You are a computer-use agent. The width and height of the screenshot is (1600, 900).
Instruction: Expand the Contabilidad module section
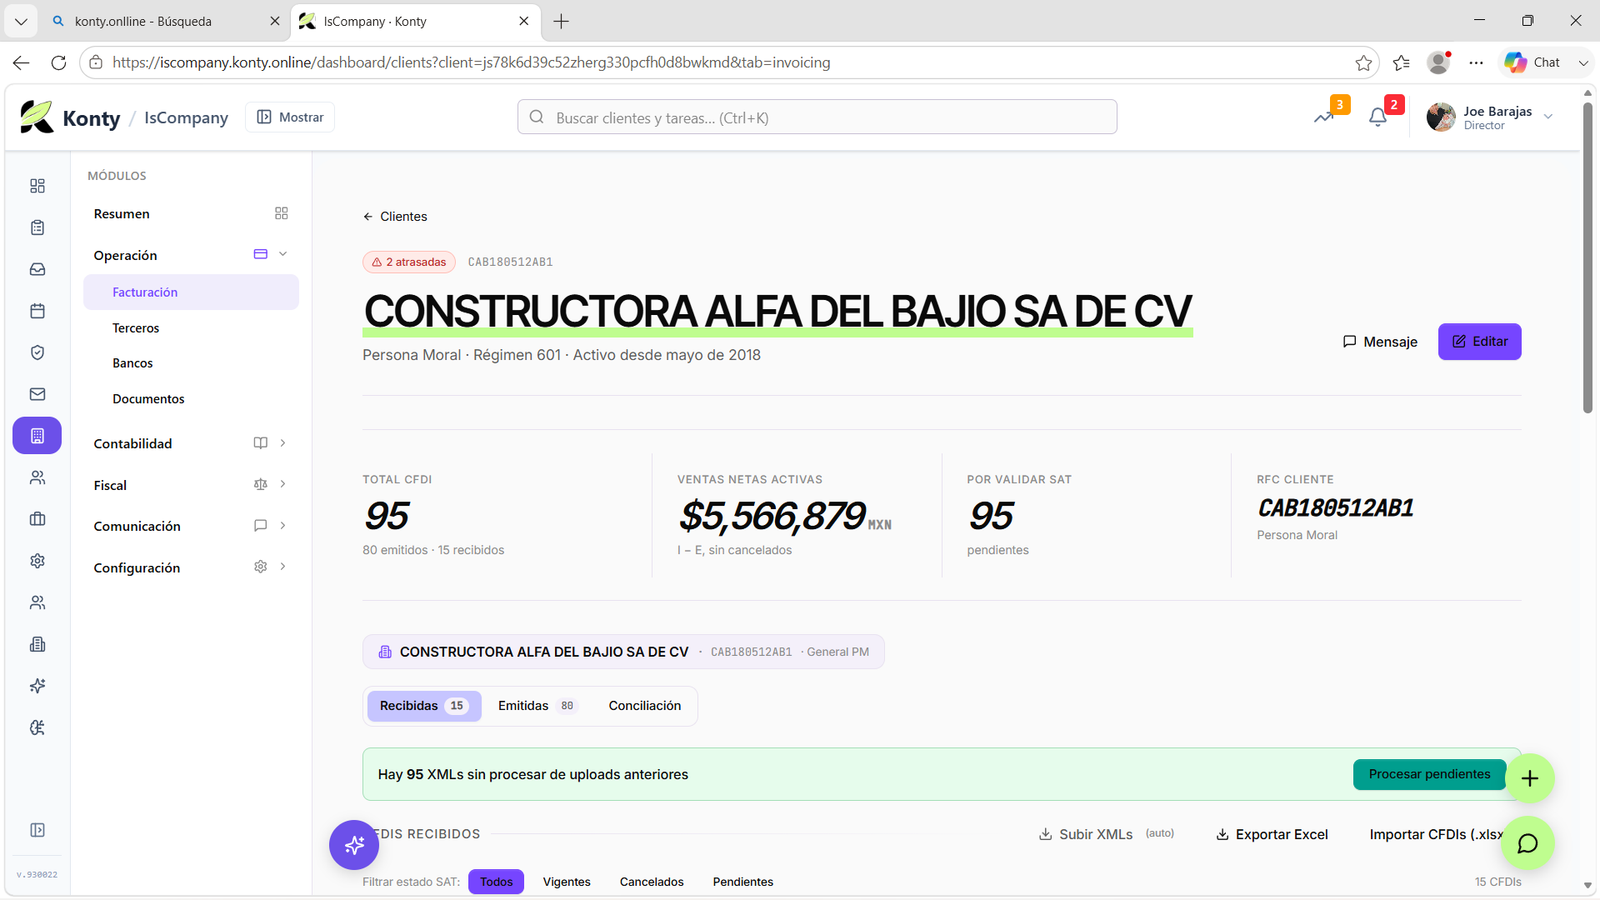(x=190, y=443)
